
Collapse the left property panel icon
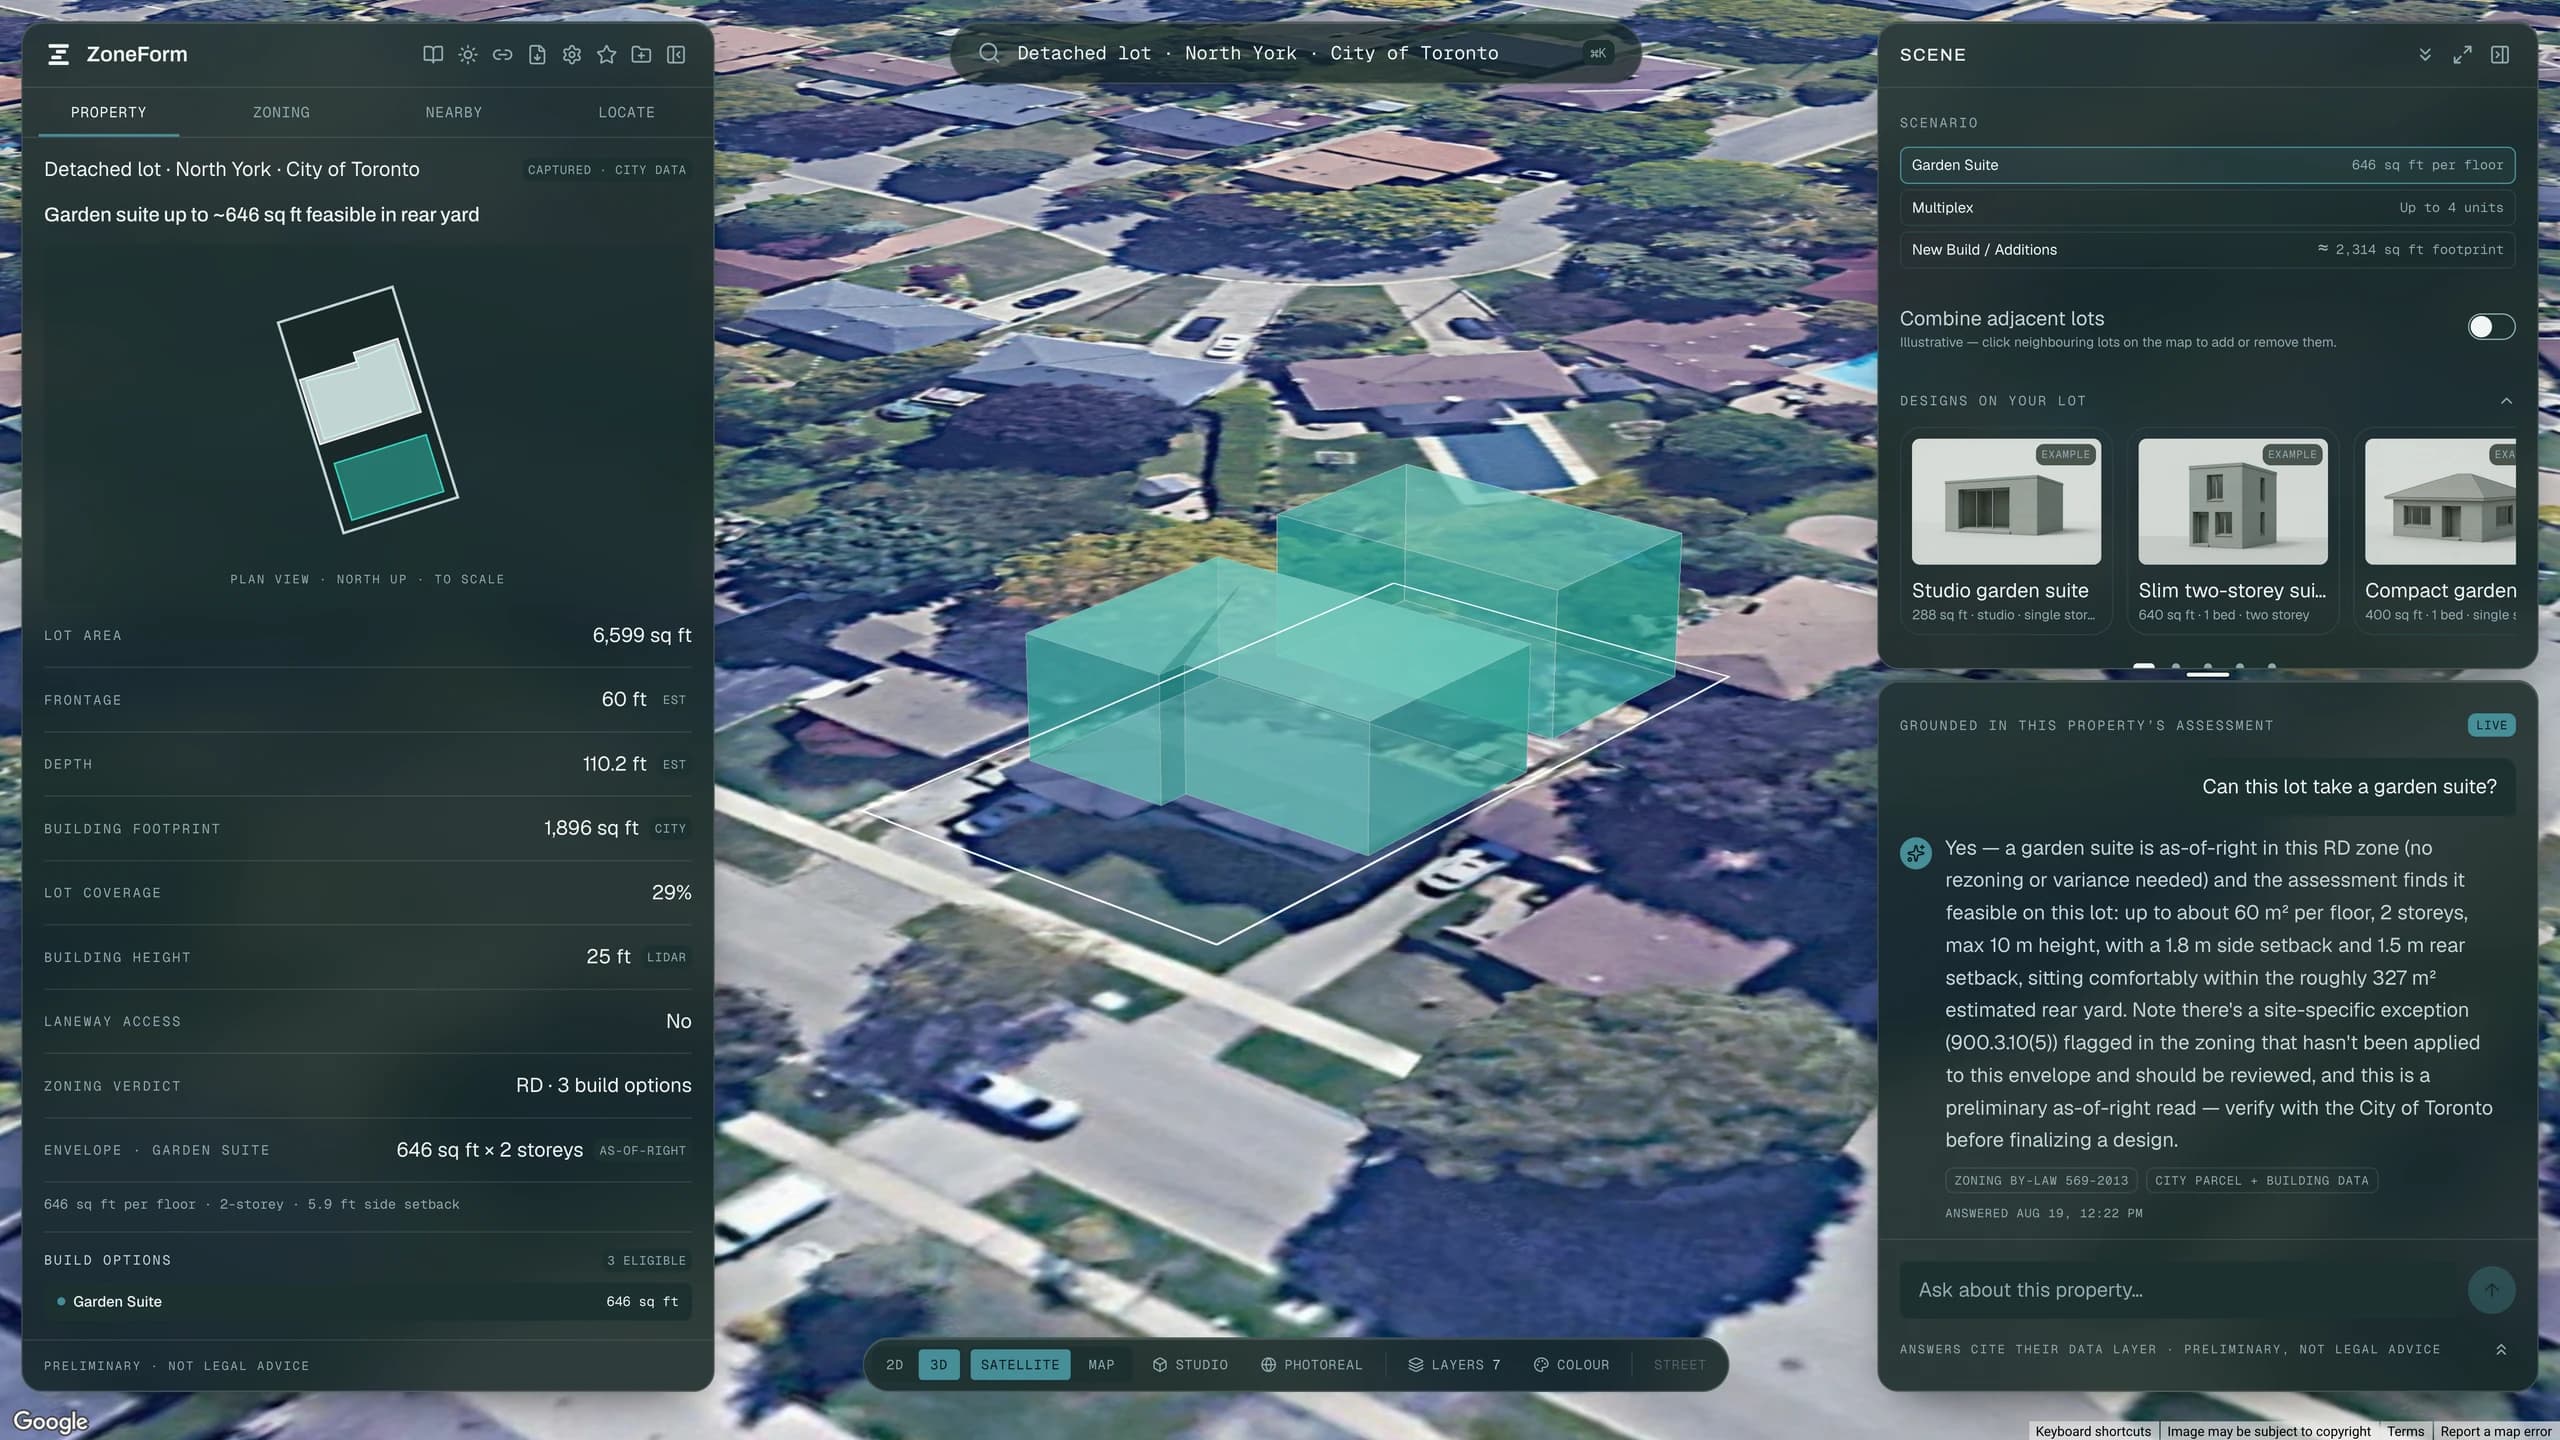(x=676, y=55)
